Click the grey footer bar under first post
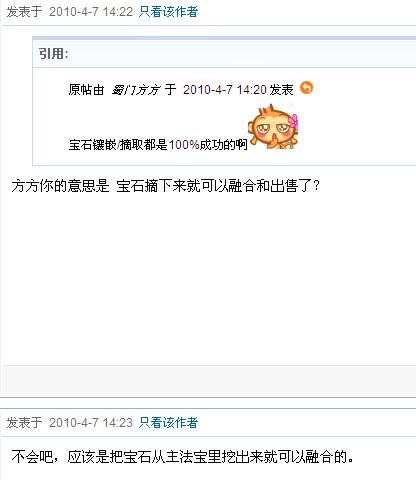 point(209,381)
